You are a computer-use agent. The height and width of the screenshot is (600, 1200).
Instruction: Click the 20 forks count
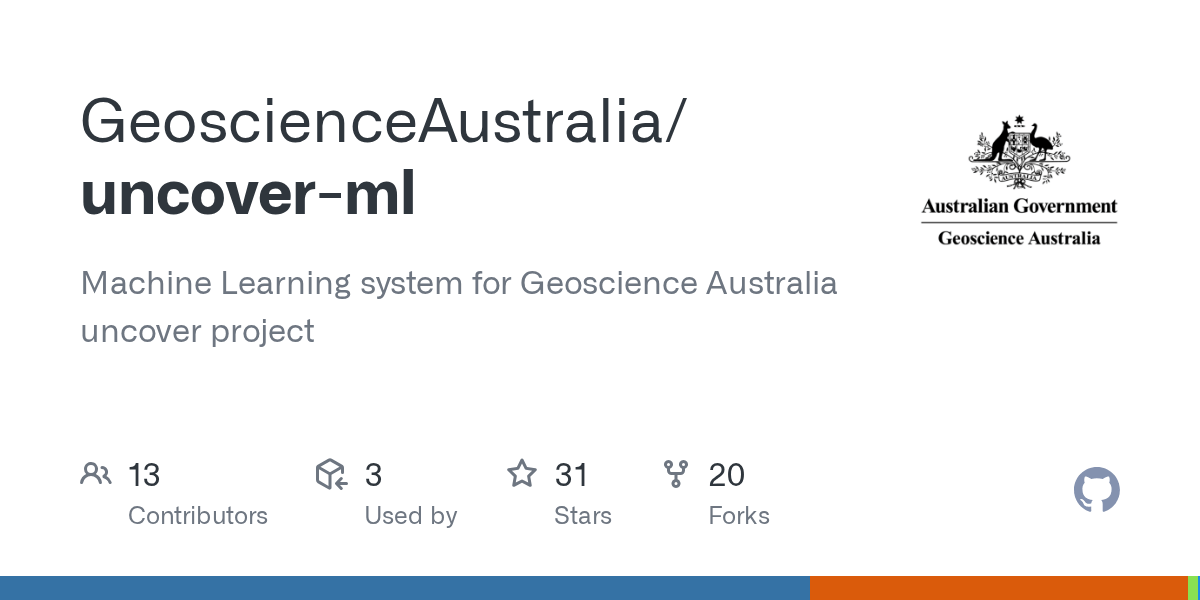click(x=726, y=475)
